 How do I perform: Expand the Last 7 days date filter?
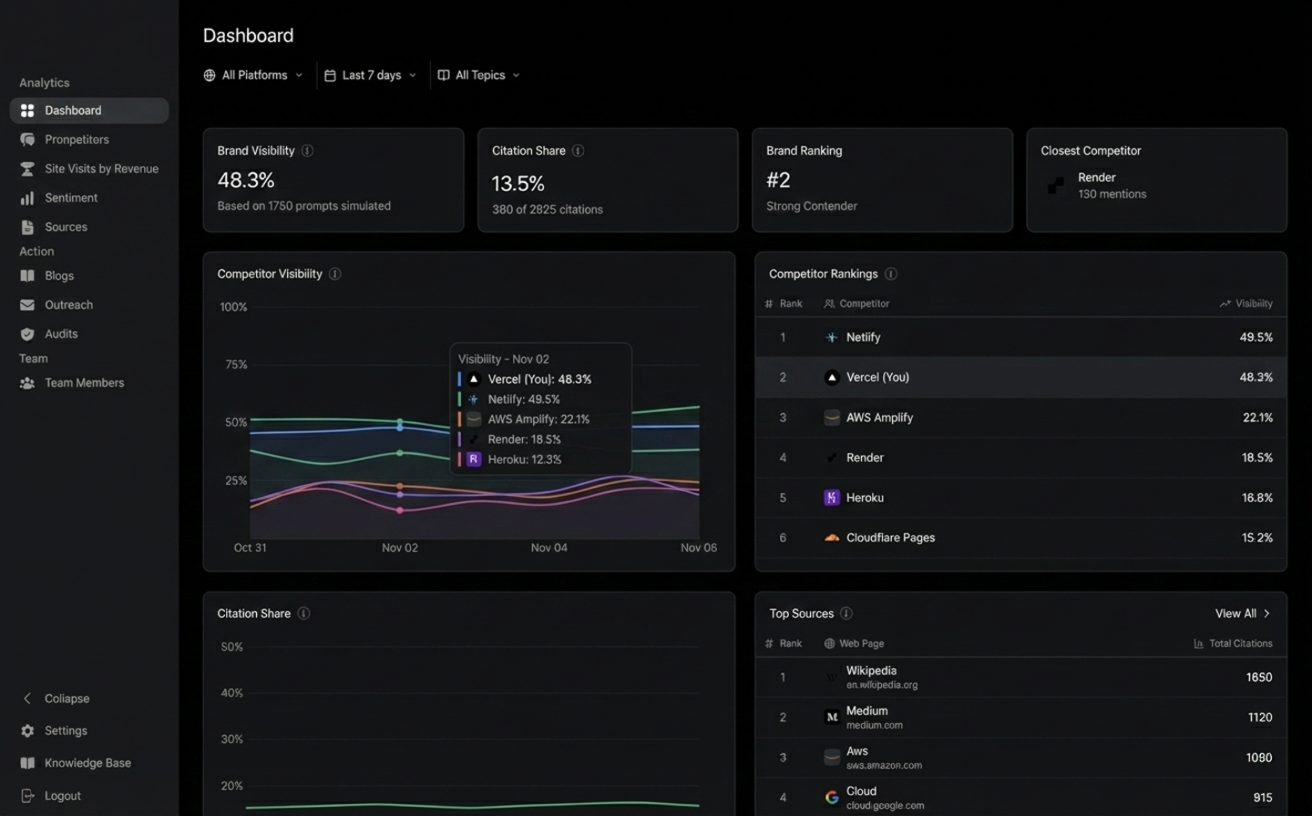[x=370, y=74]
